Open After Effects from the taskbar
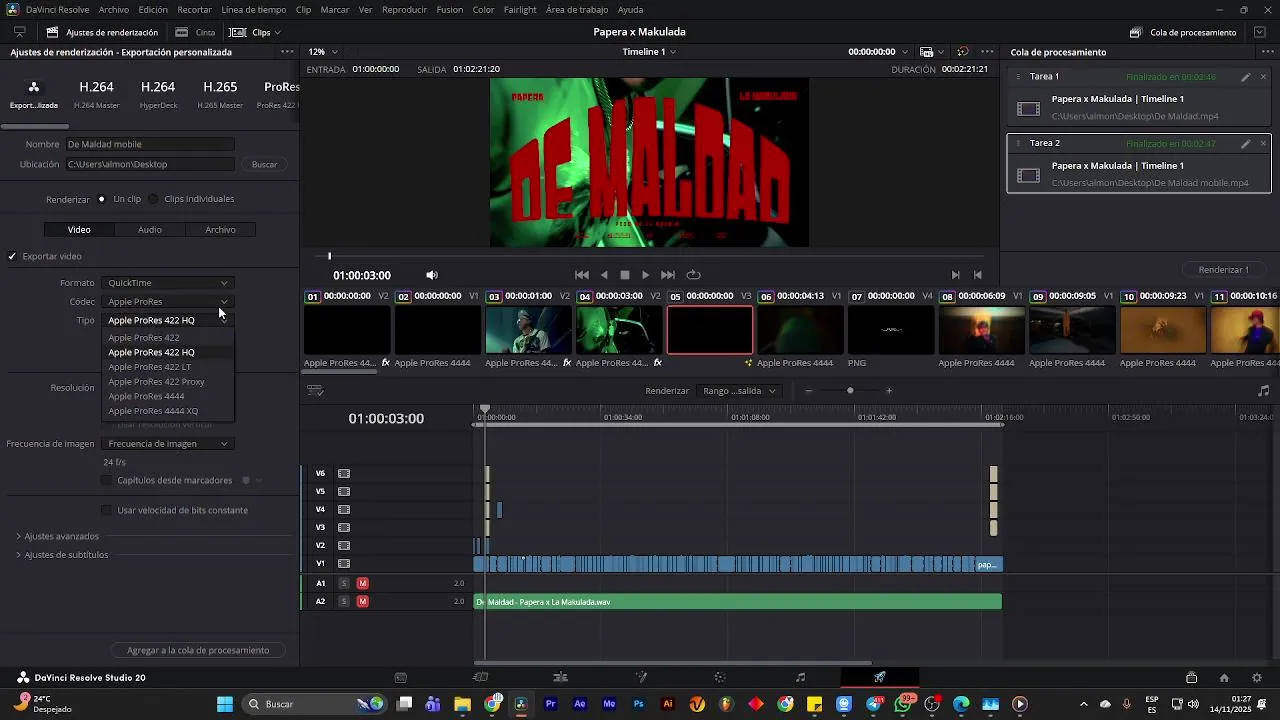Image resolution: width=1280 pixels, height=720 pixels. point(580,704)
